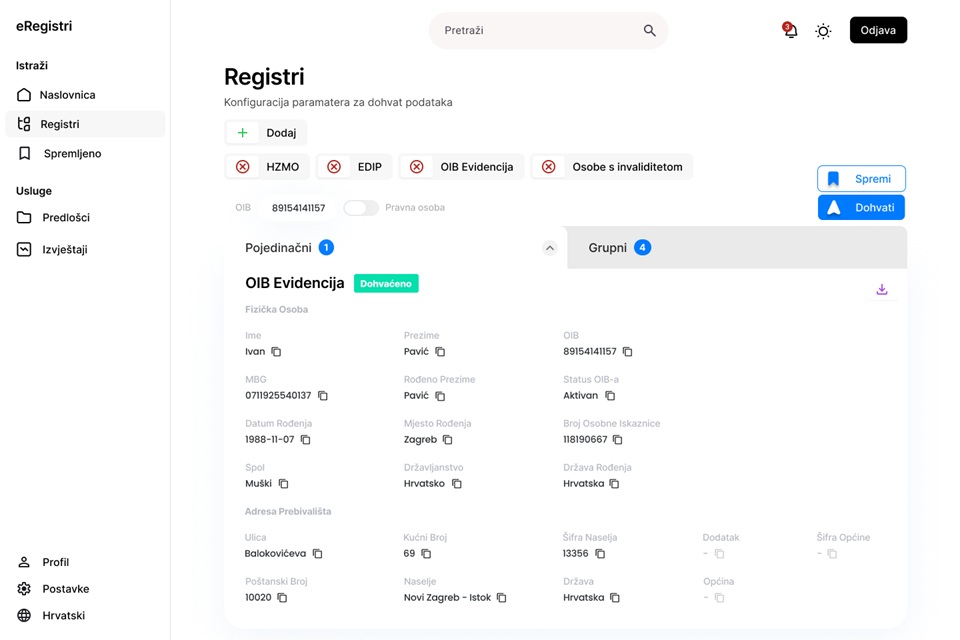This screenshot has width=960, height=640.
Task: Copy the Datum Rođenja value
Action: tap(306, 440)
